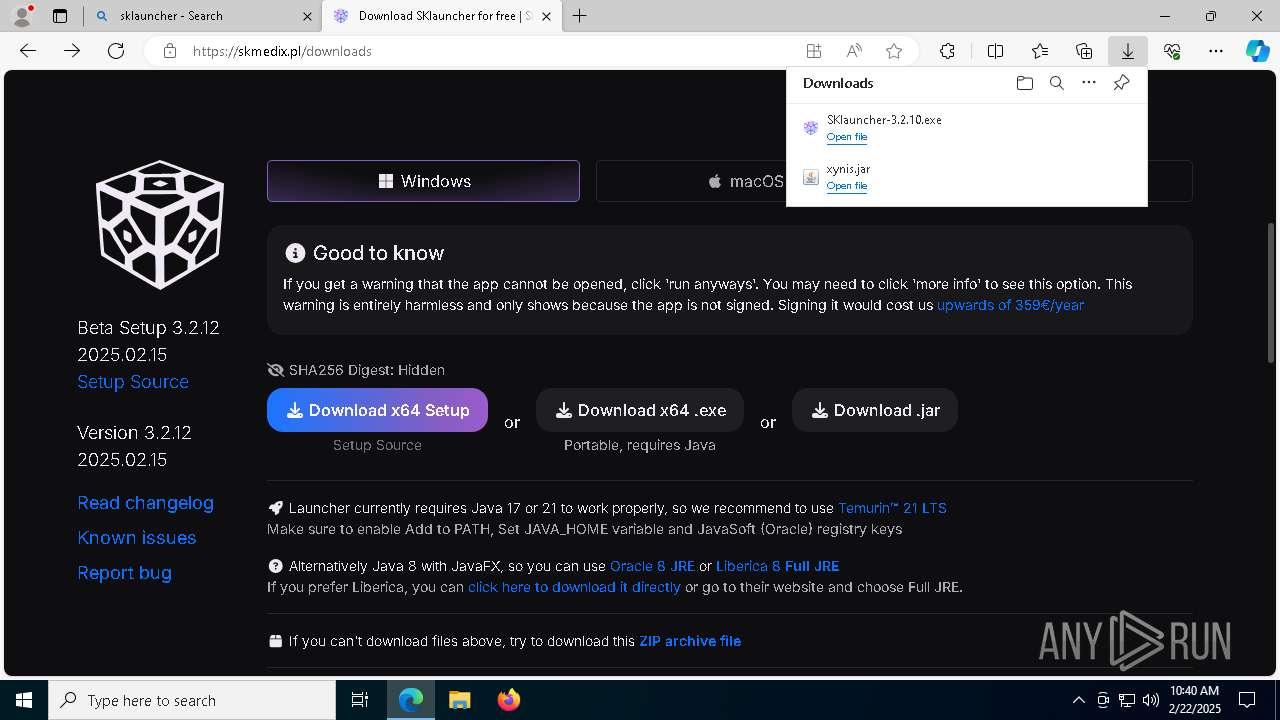Image resolution: width=1280 pixels, height=720 pixels.
Task: Select the Windows platform tab
Action: click(423, 181)
